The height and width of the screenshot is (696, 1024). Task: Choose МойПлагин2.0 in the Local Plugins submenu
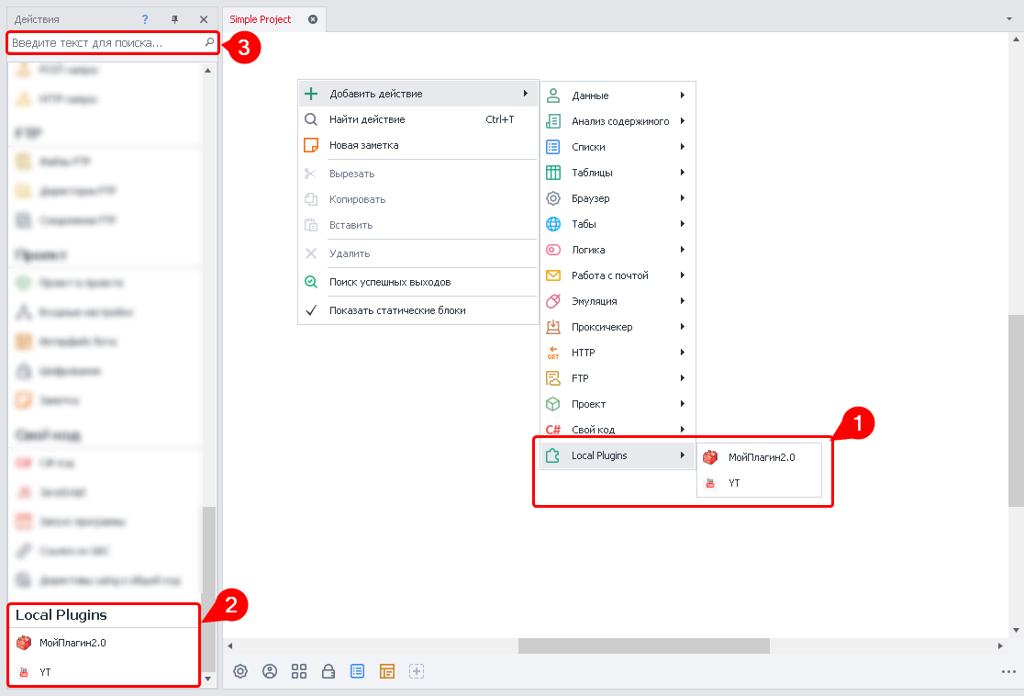click(761, 457)
